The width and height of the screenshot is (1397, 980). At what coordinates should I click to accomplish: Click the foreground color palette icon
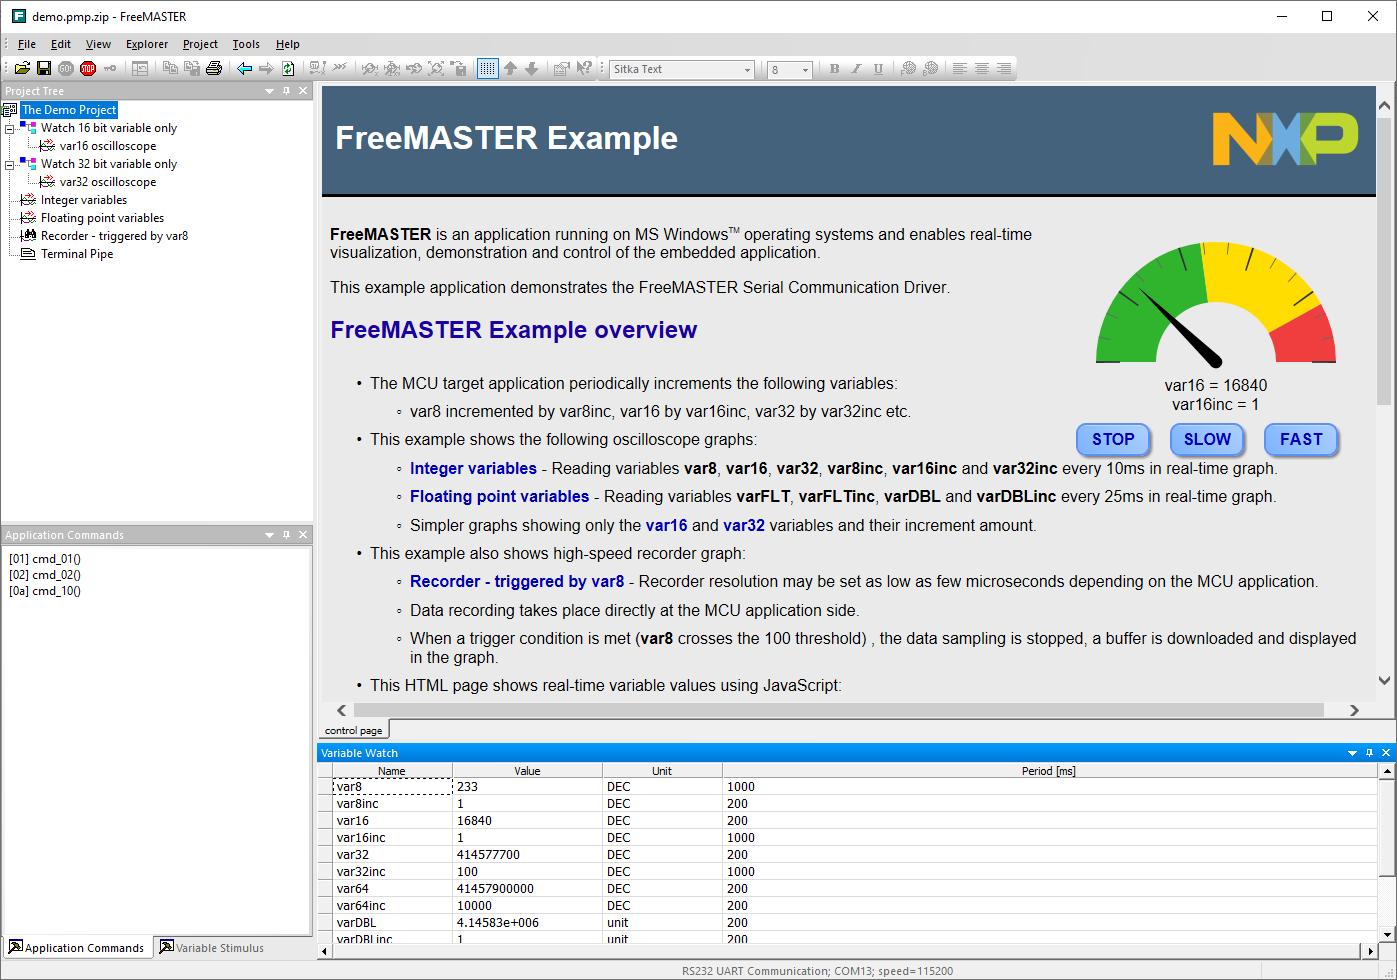(908, 69)
